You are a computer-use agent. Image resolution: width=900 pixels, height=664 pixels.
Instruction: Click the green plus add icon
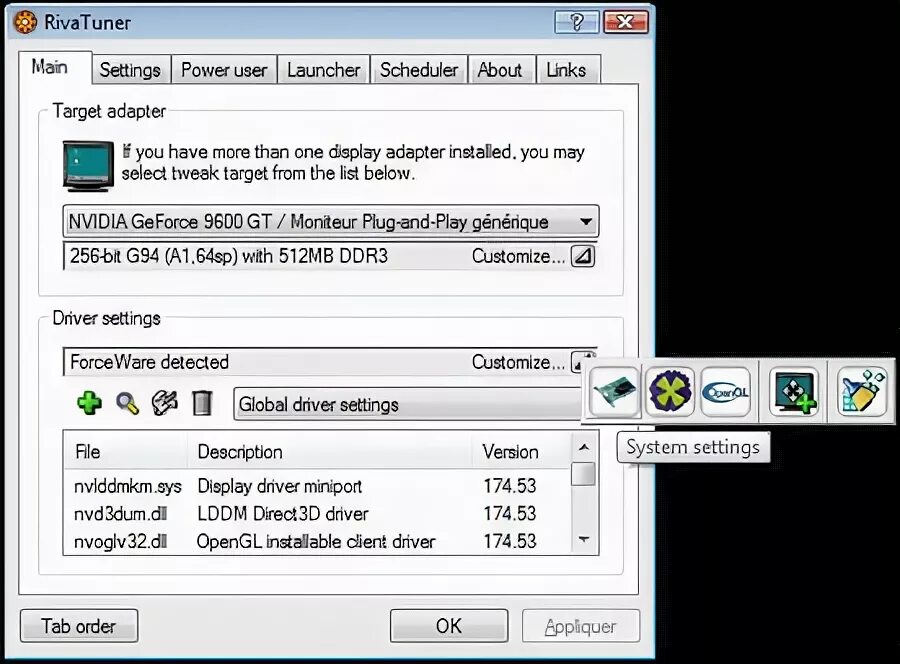tap(90, 403)
